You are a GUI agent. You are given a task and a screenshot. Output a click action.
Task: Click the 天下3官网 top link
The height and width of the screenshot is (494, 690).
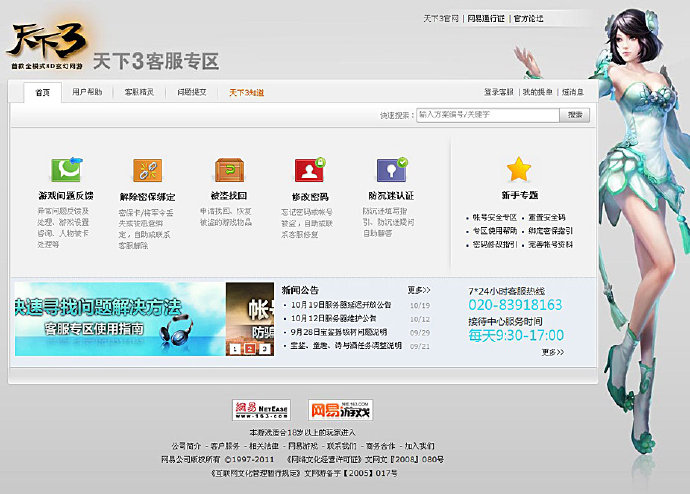[441, 18]
